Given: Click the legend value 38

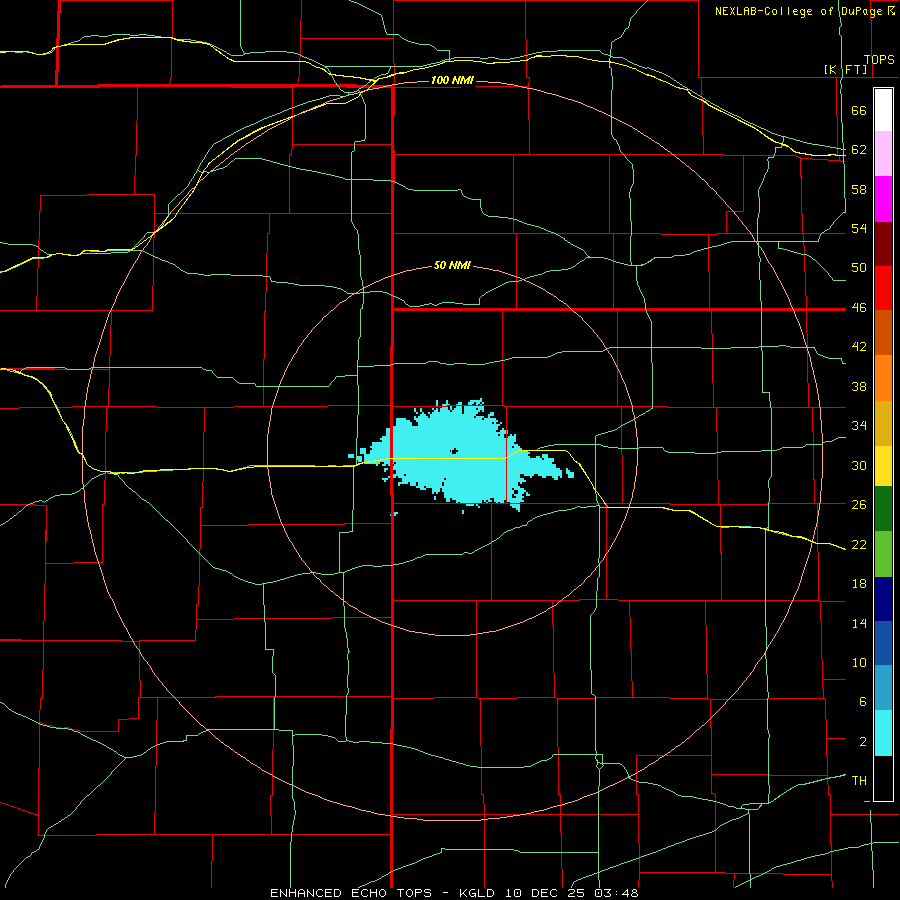Looking at the screenshot, I should [859, 386].
